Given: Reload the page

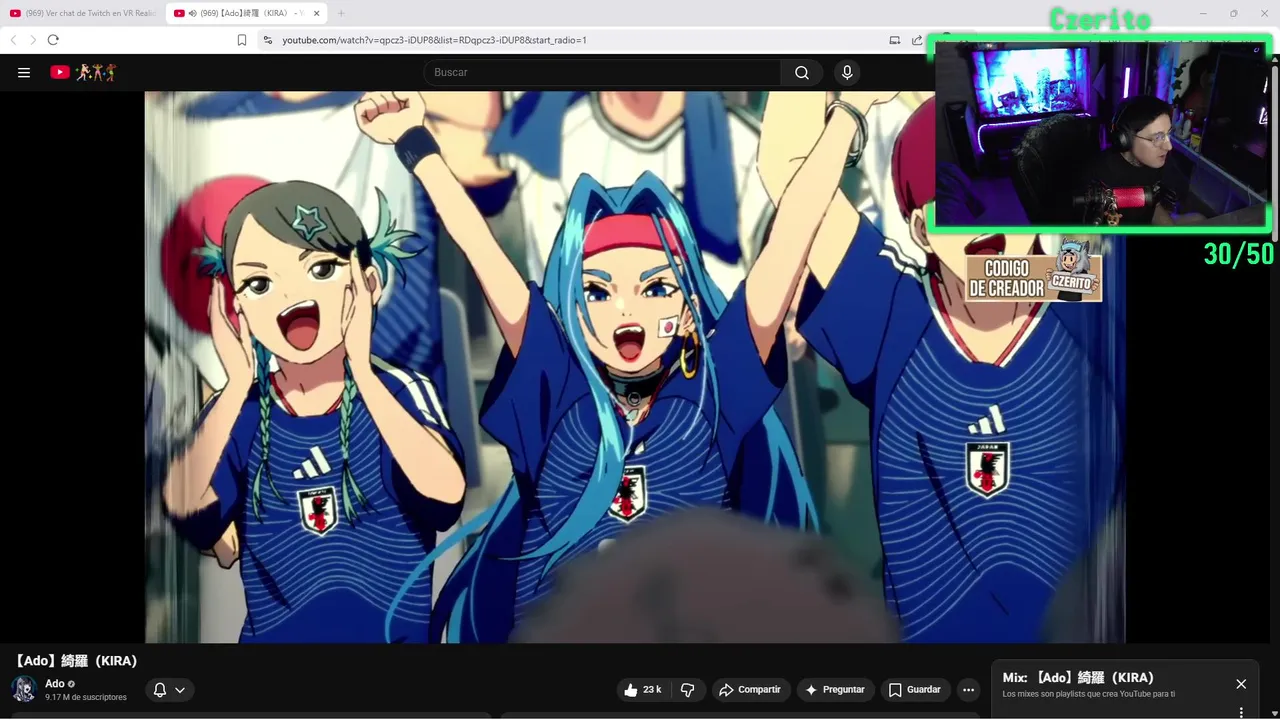Looking at the screenshot, I should (53, 40).
